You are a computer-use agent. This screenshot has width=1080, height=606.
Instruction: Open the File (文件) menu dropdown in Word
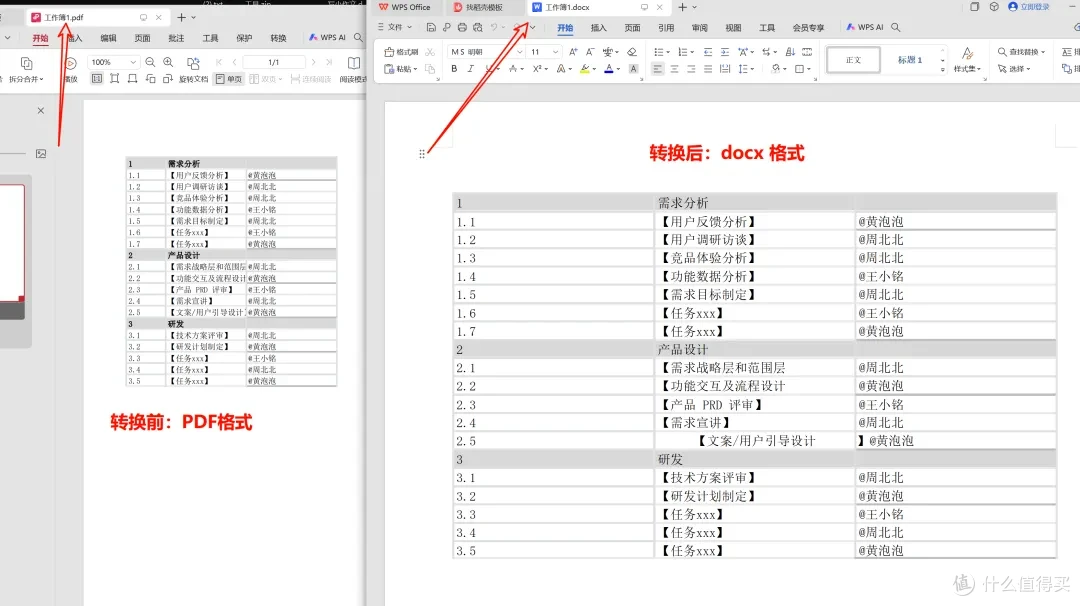tap(395, 28)
